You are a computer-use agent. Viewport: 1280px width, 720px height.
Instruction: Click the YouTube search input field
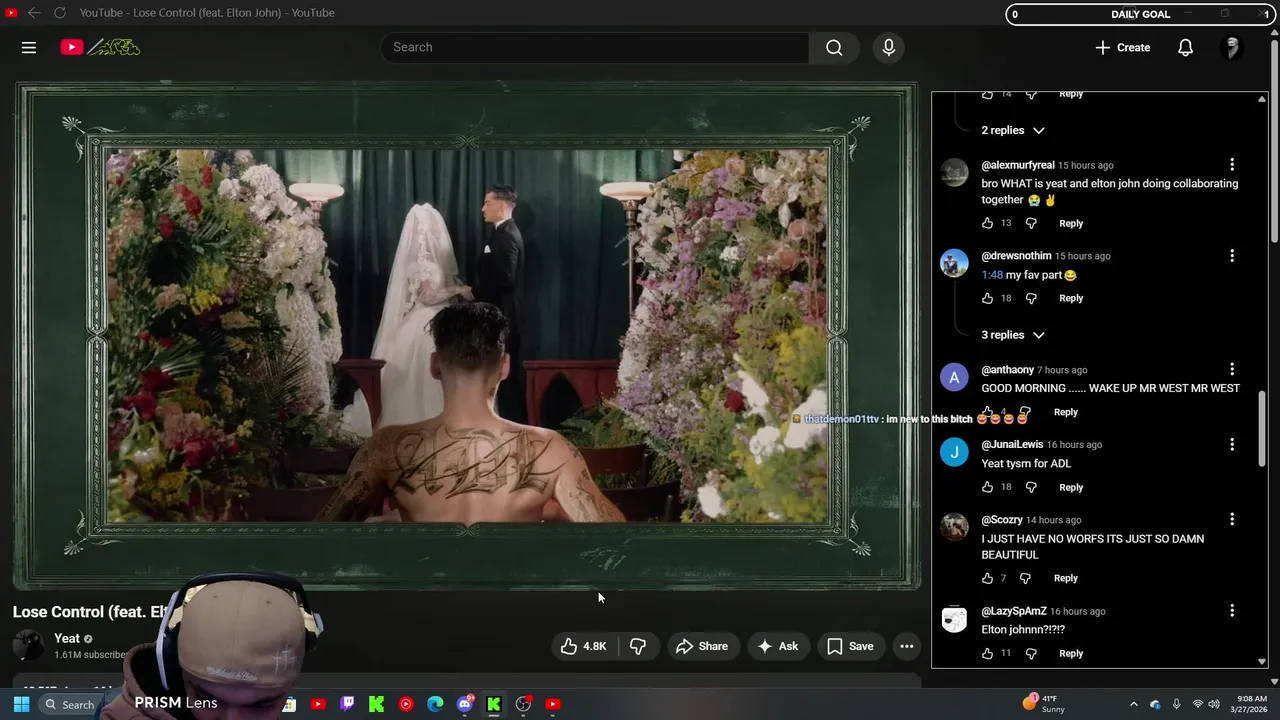click(x=594, y=47)
